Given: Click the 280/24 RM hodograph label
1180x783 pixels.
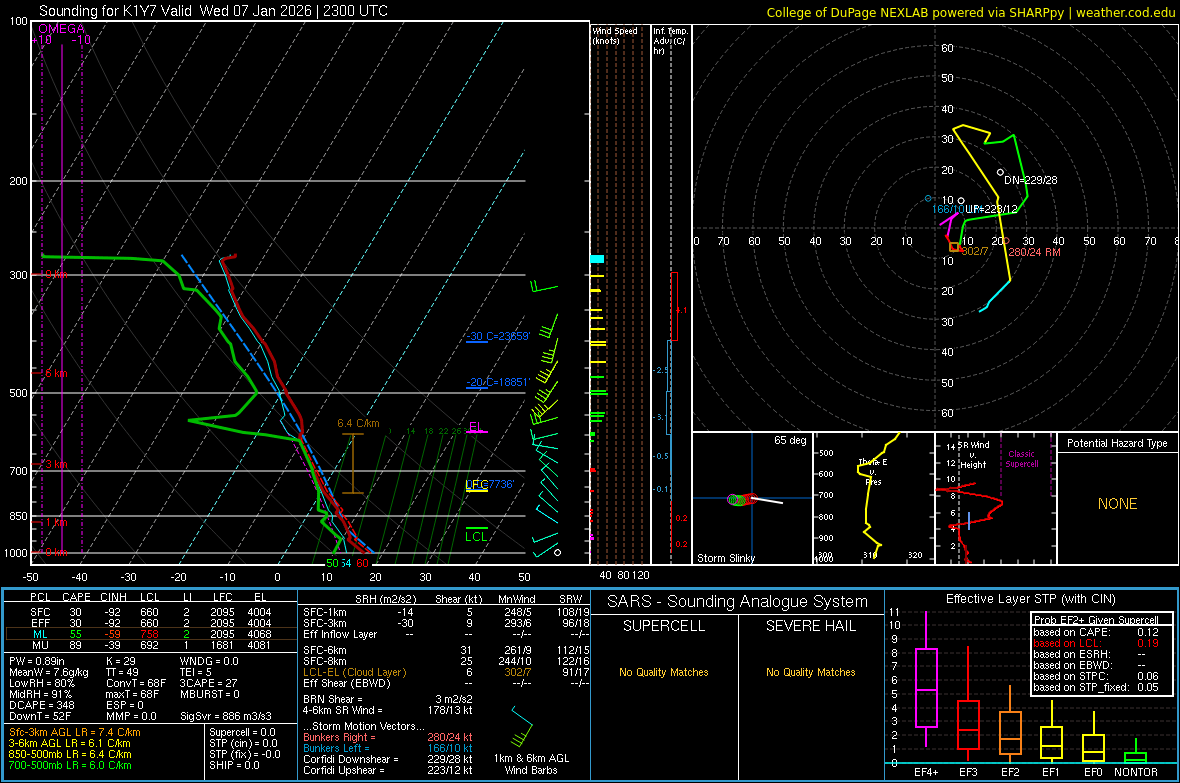Looking at the screenshot, I should [1035, 251].
